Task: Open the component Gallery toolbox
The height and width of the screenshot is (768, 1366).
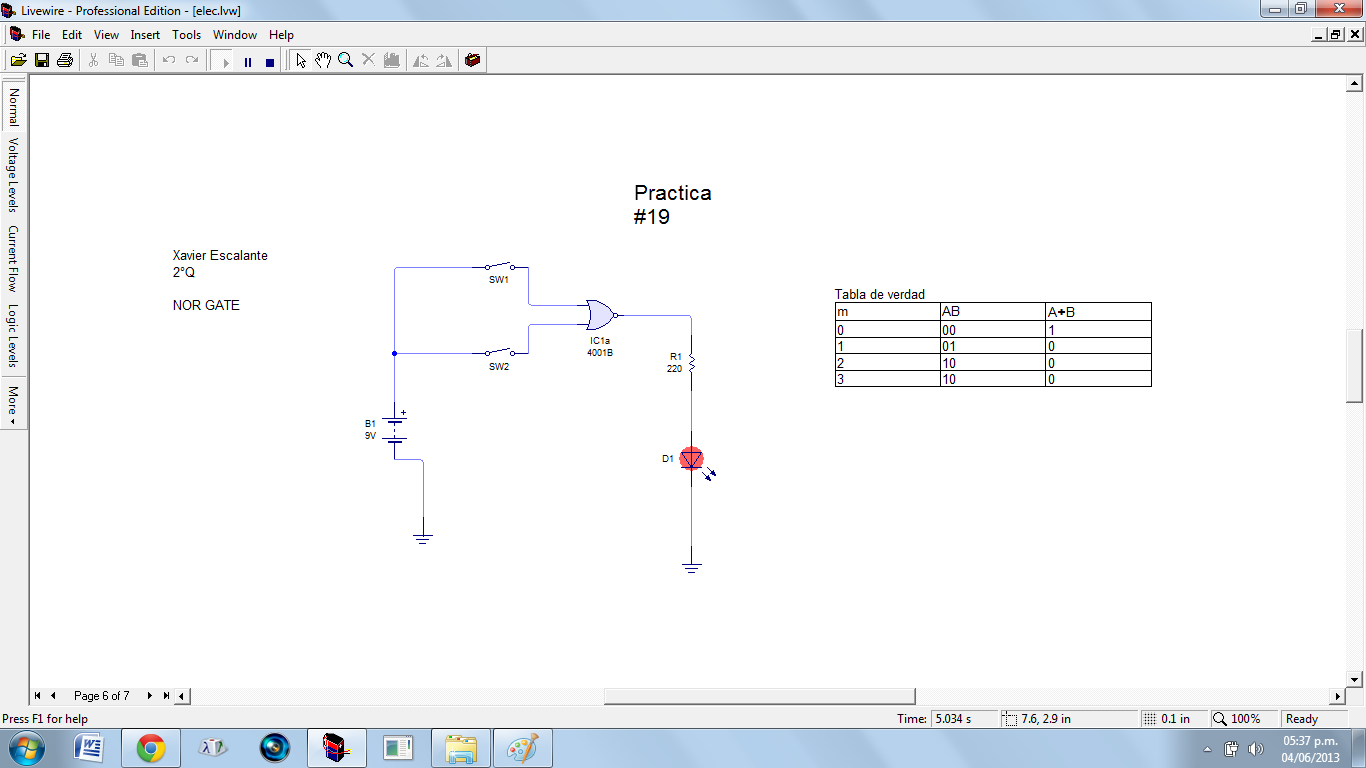Action: [472, 60]
